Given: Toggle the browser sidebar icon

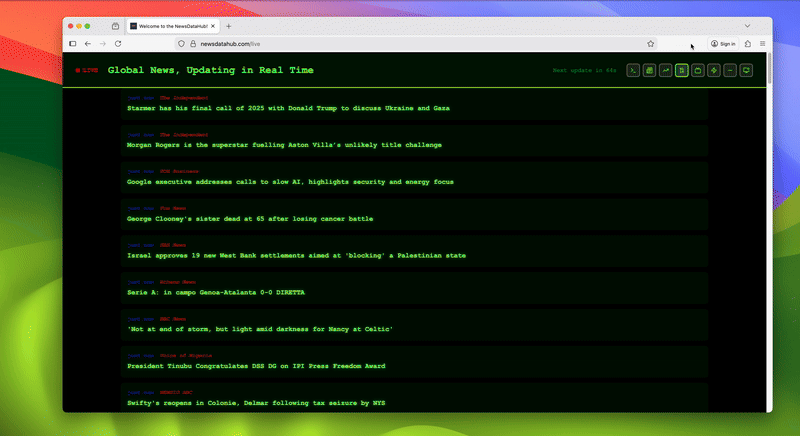Looking at the screenshot, I should [x=72, y=44].
